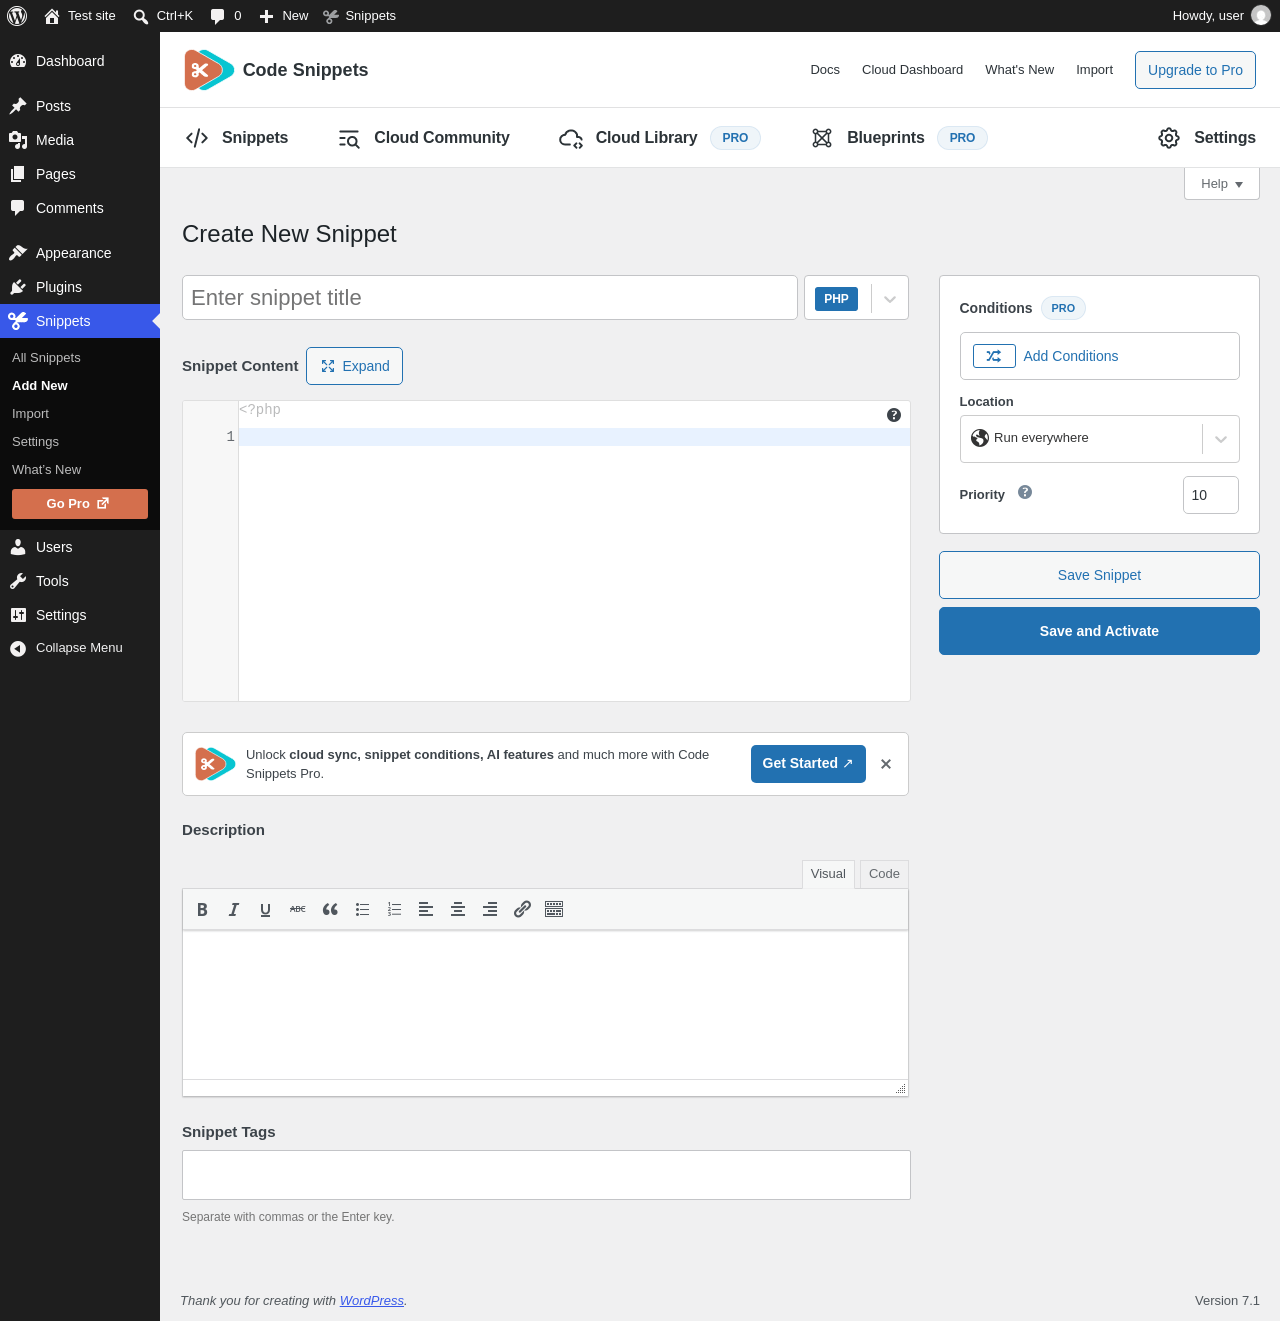Image resolution: width=1280 pixels, height=1321 pixels.
Task: Insert a bulleted list
Action: pyautogui.click(x=362, y=910)
